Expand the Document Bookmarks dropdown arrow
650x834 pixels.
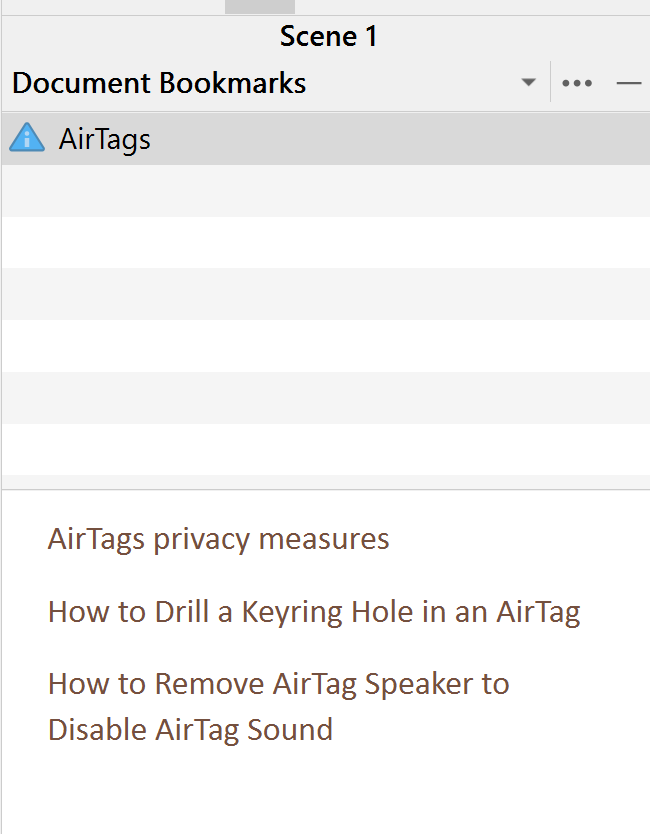point(528,82)
